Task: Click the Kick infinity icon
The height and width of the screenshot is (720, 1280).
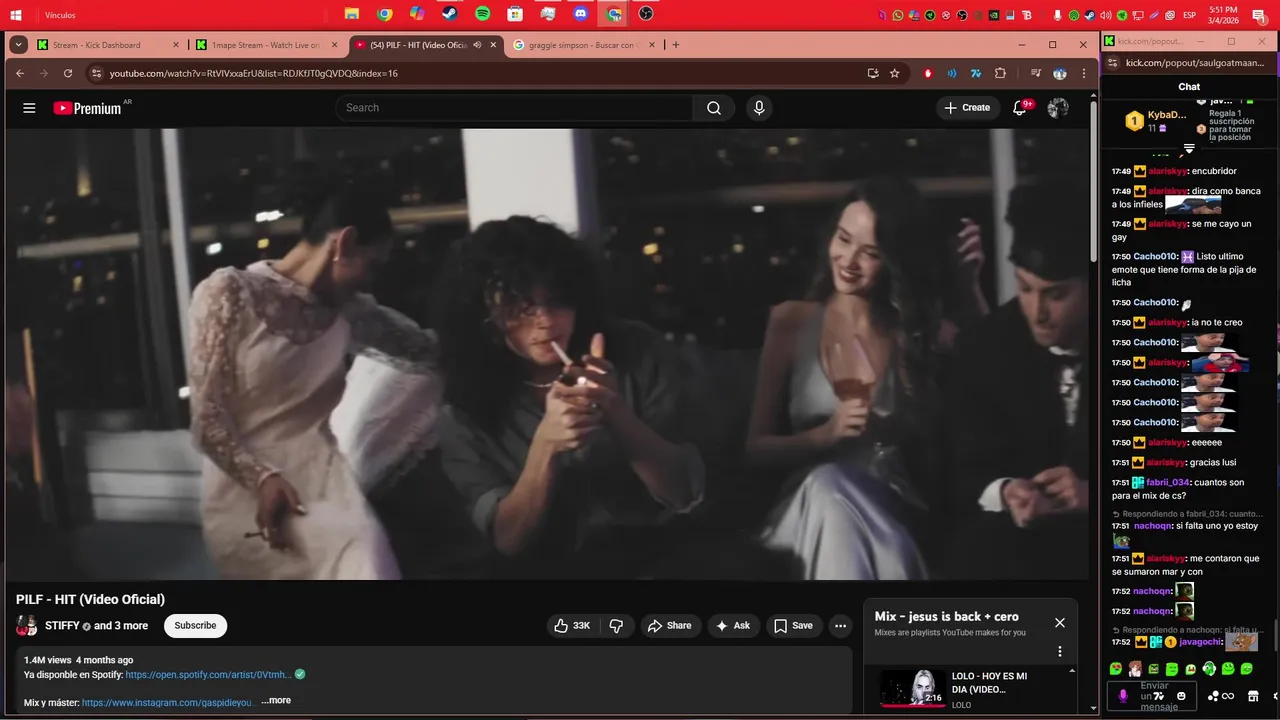Action: [1228, 696]
